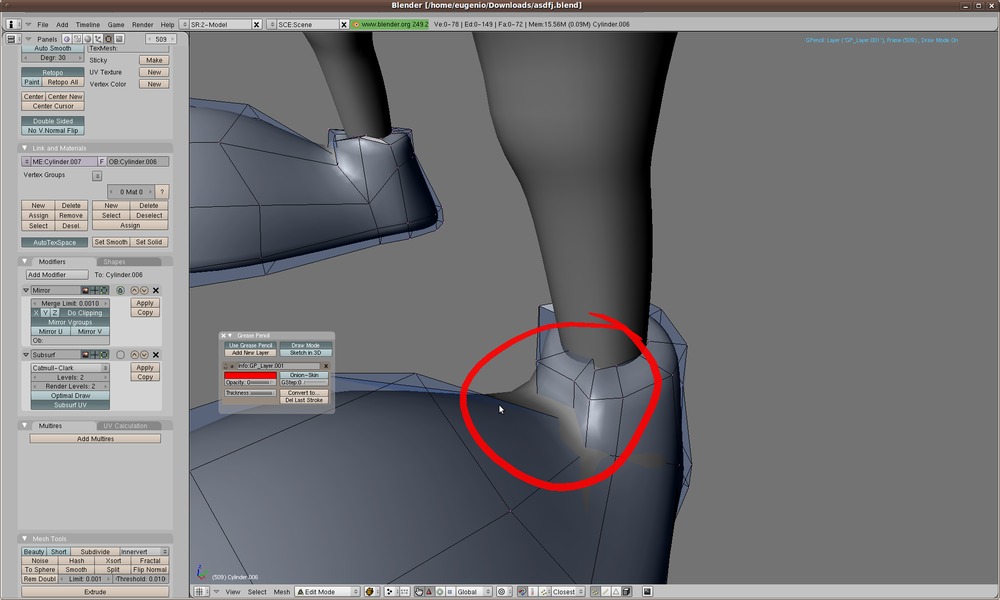Click the draw type shading icon beside Edit Mode

pyautogui.click(x=371, y=592)
